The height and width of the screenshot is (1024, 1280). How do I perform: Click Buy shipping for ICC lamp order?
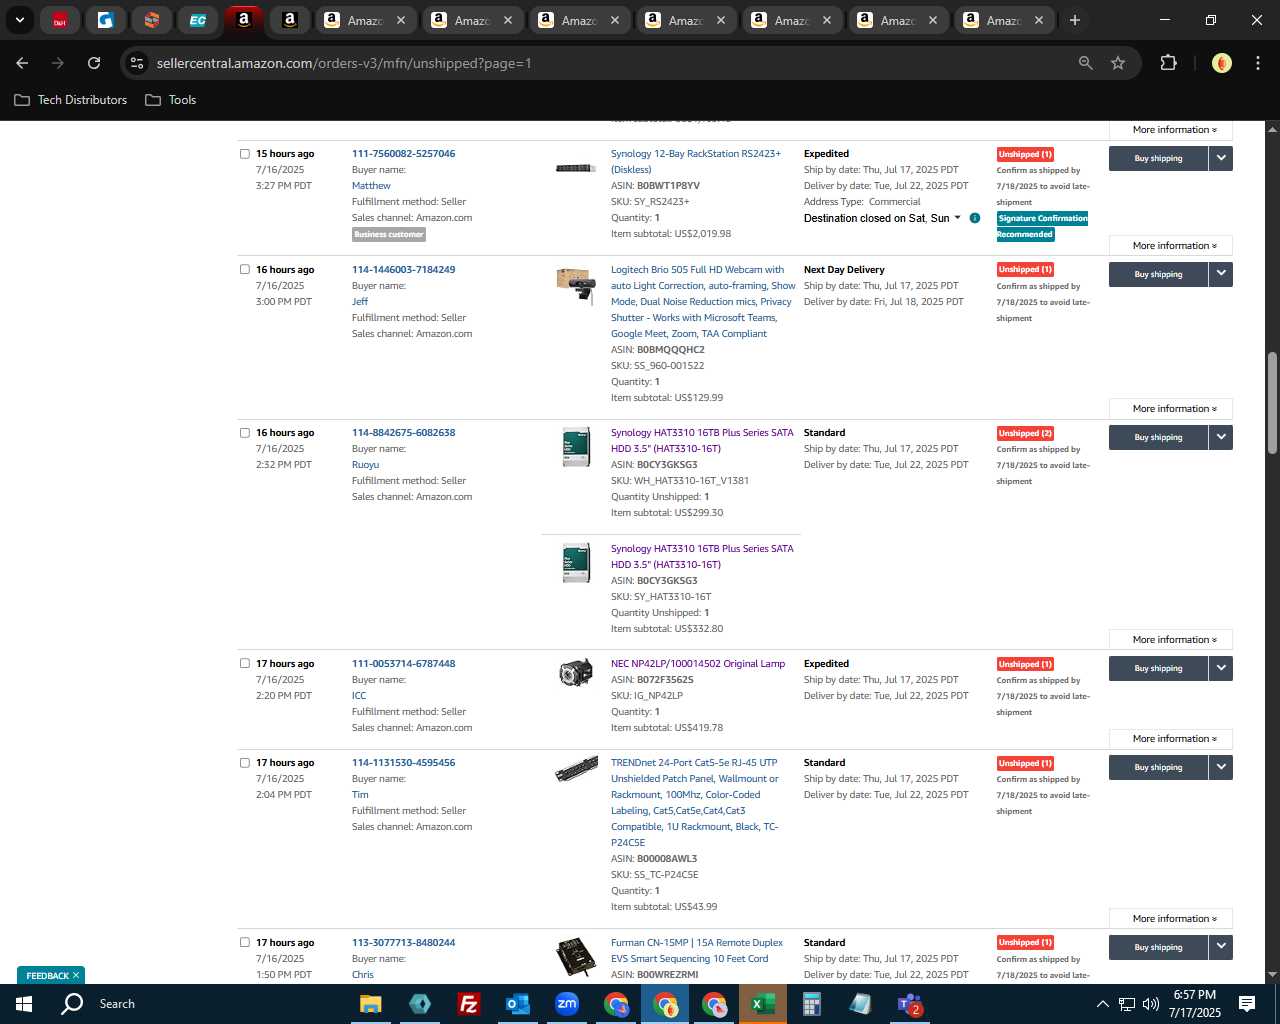click(1158, 668)
